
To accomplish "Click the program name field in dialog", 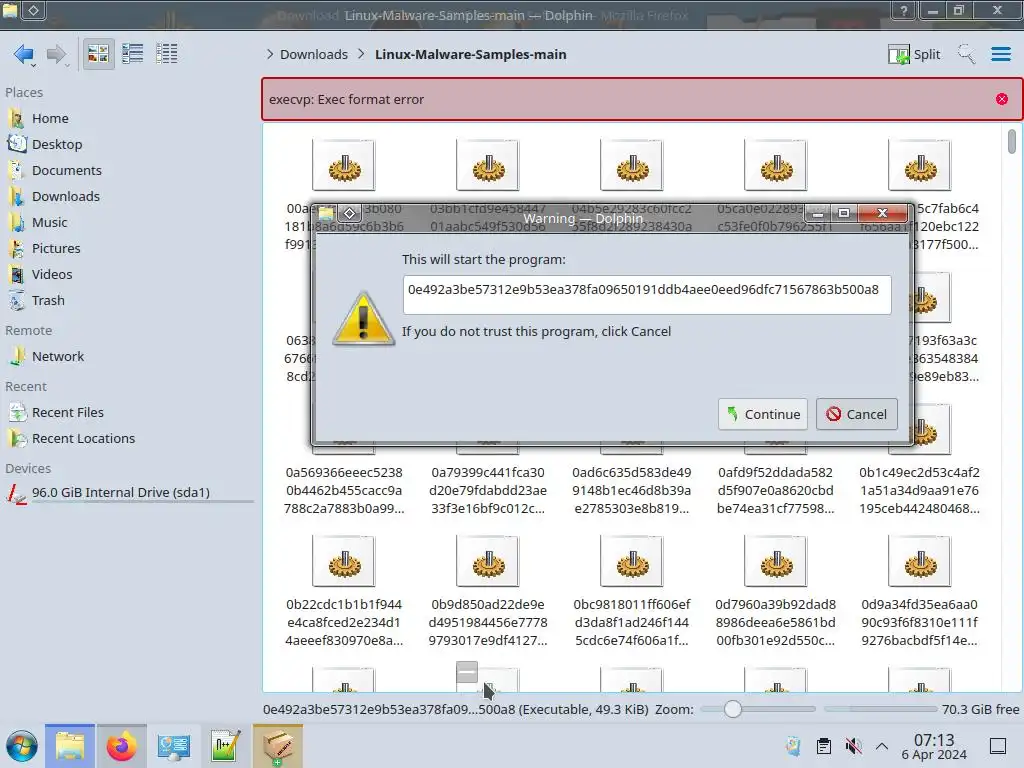I will click(x=647, y=295).
